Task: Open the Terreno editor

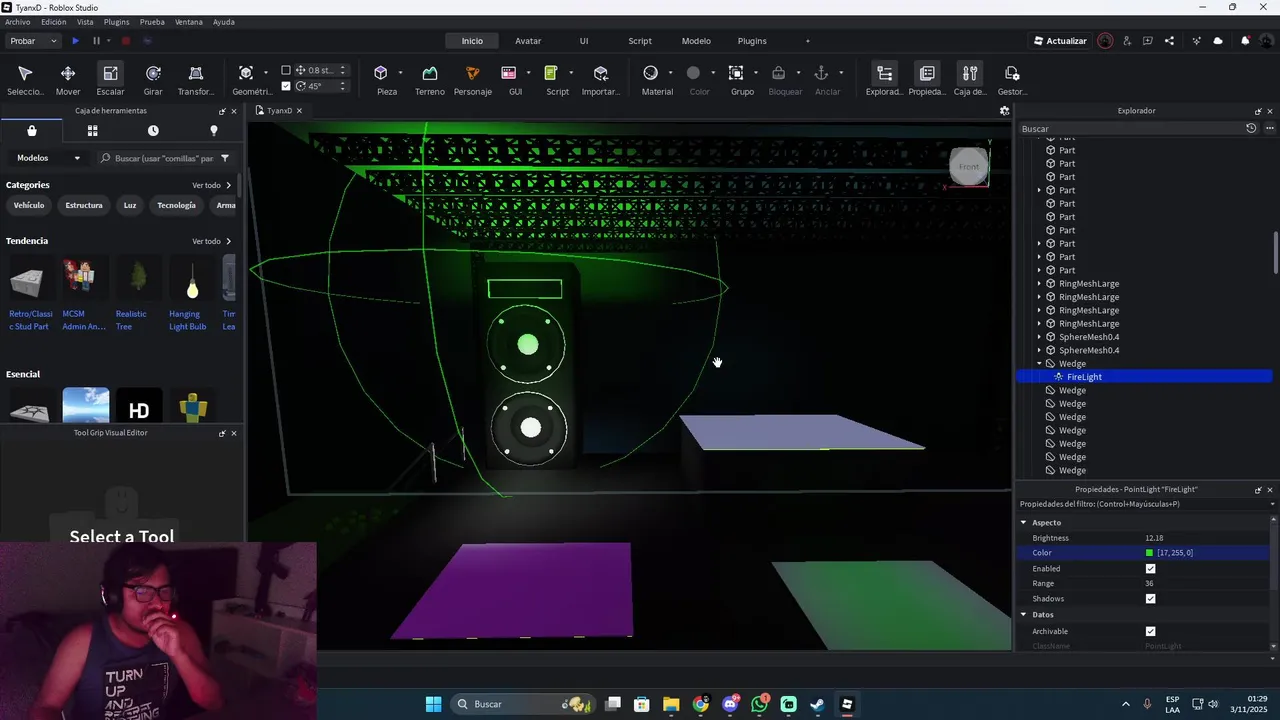Action: [430, 79]
